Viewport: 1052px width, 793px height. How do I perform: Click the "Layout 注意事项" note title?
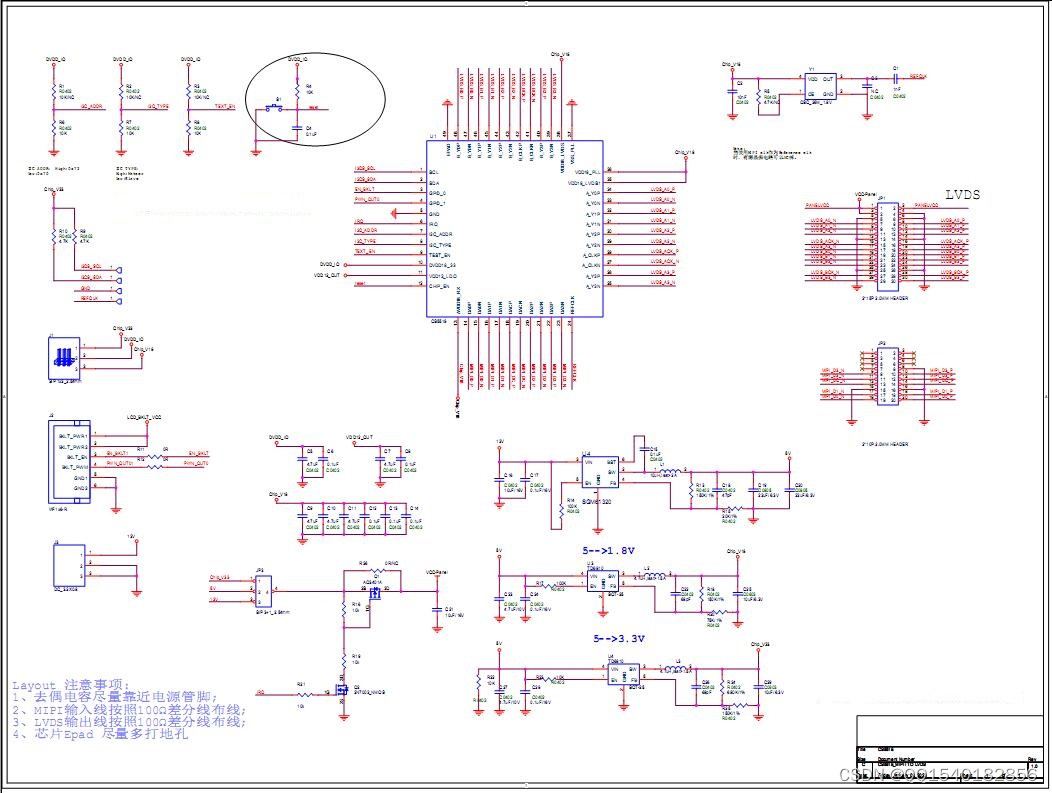(70, 685)
